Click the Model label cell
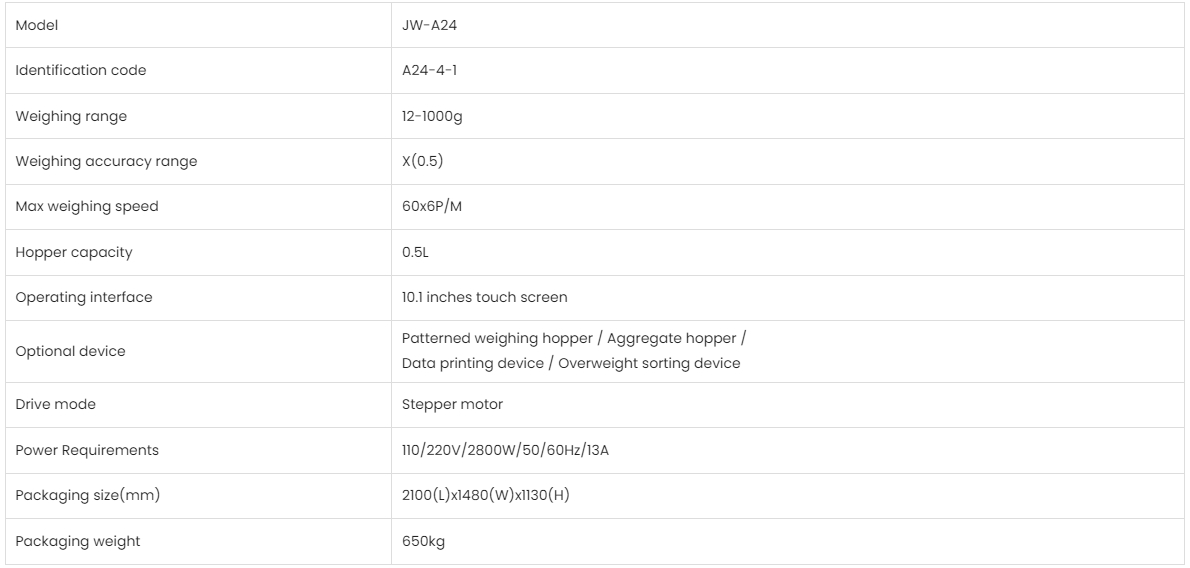Viewport: 1190px width, 568px height. [x=34, y=25]
